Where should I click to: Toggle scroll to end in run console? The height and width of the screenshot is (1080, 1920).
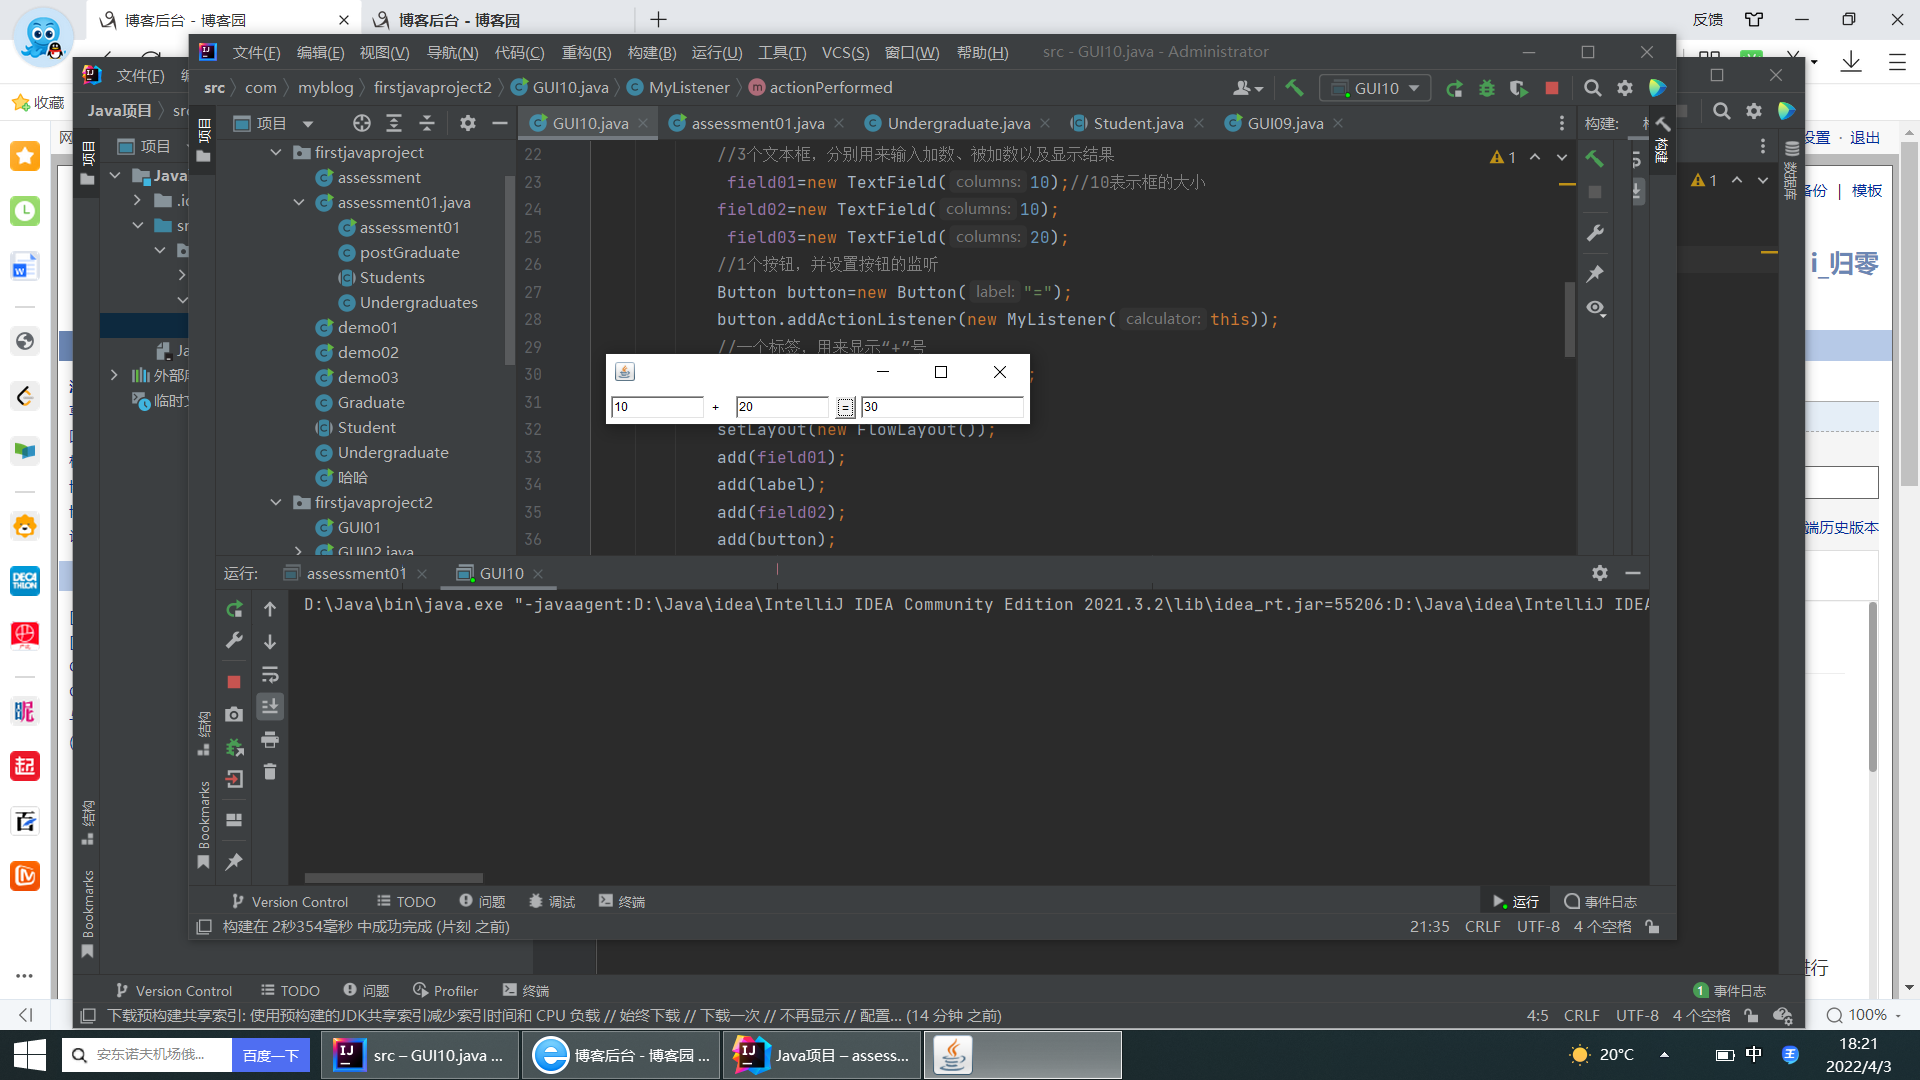(270, 707)
